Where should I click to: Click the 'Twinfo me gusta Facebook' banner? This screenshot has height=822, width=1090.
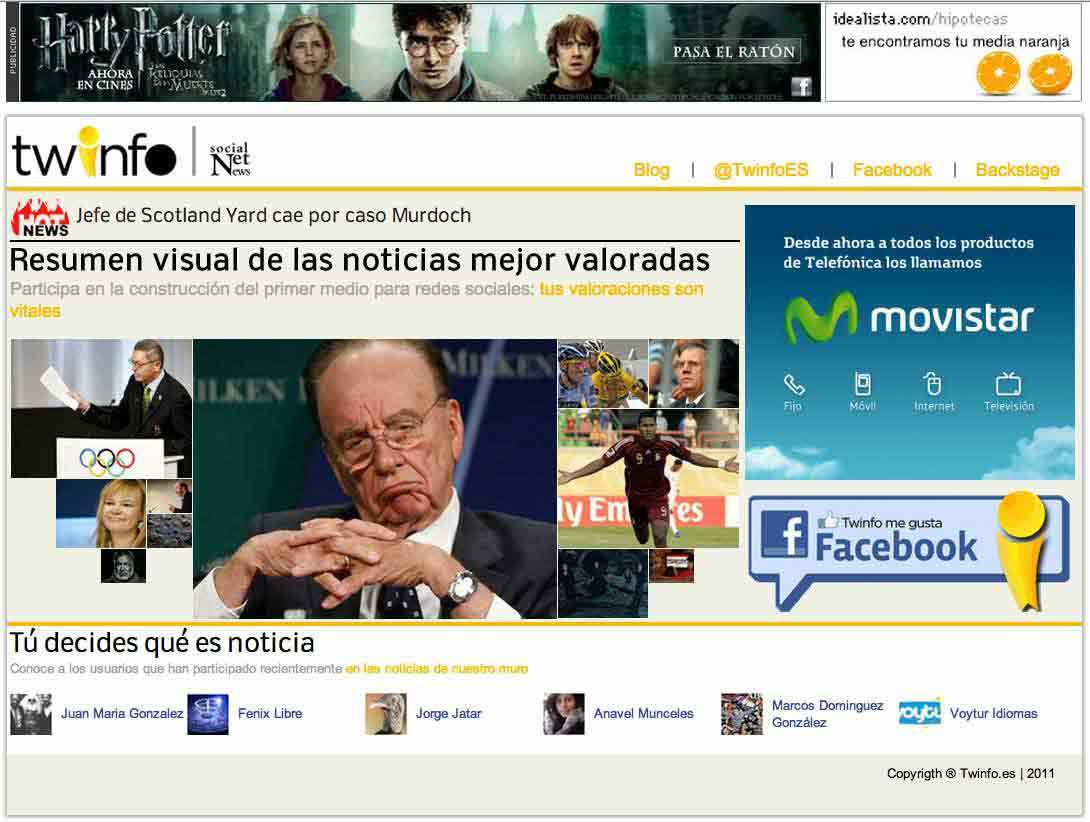[x=909, y=552]
